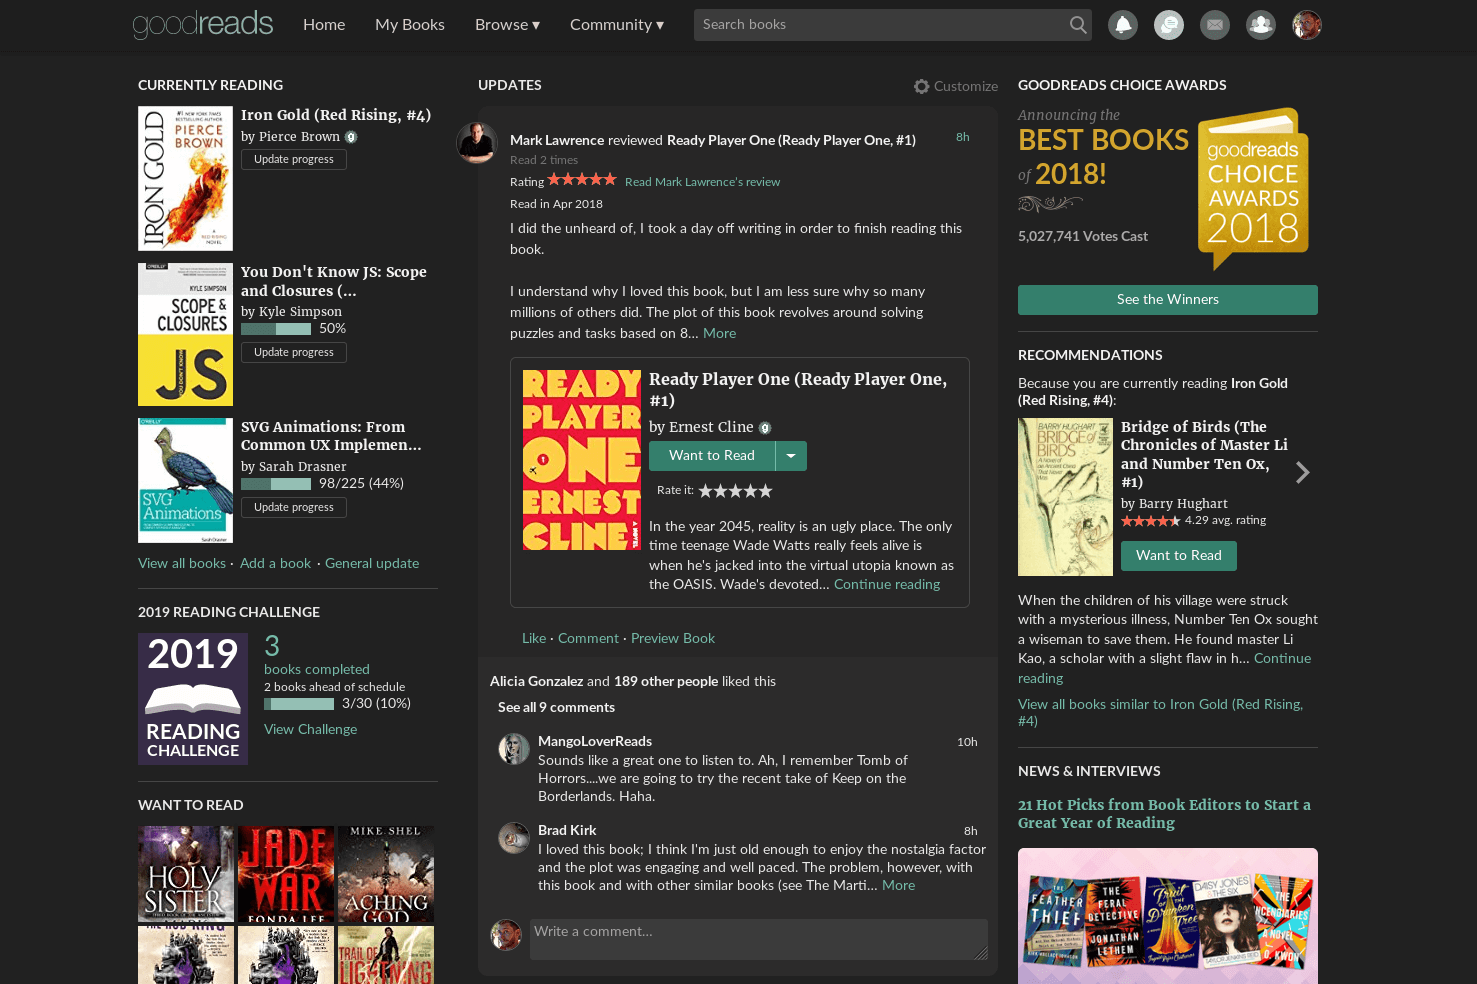The height and width of the screenshot is (984, 1477).
Task: Open the Browse dropdown menu
Action: pos(507,25)
